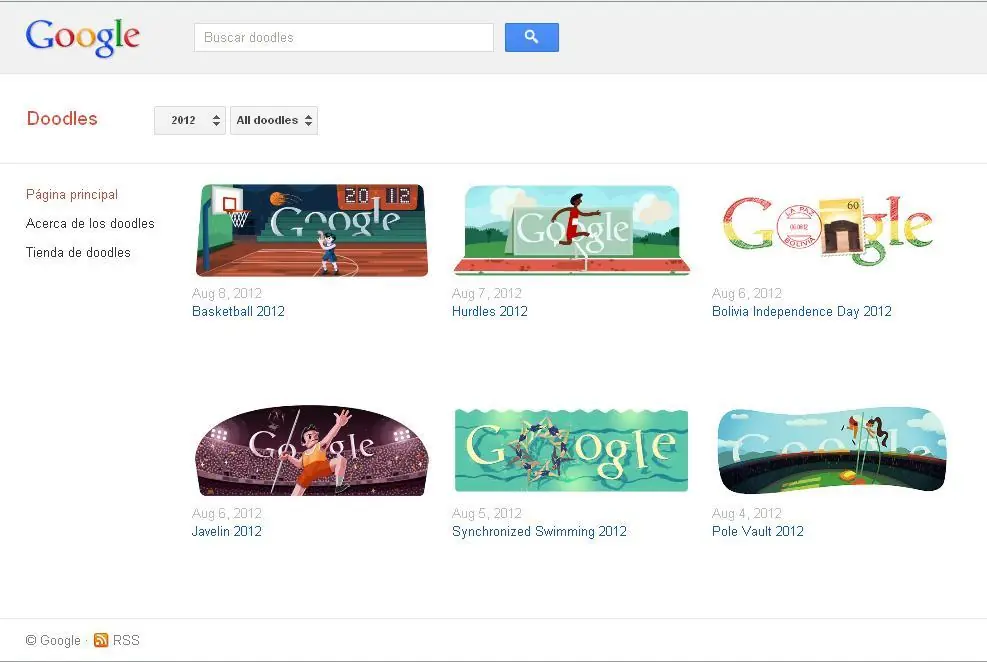987x662 pixels.
Task: Click the Doodles heading link
Action: (62, 118)
